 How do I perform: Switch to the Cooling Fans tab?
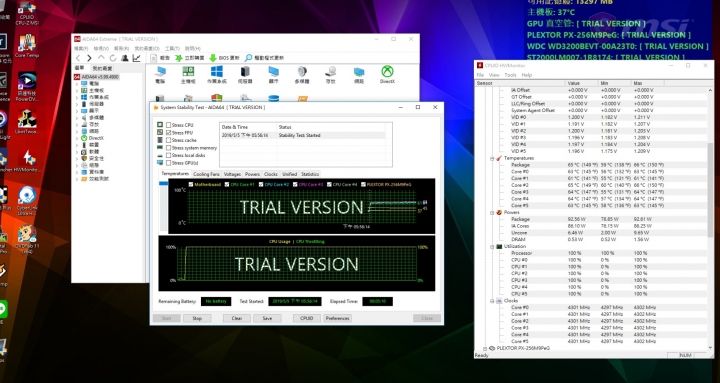point(206,174)
